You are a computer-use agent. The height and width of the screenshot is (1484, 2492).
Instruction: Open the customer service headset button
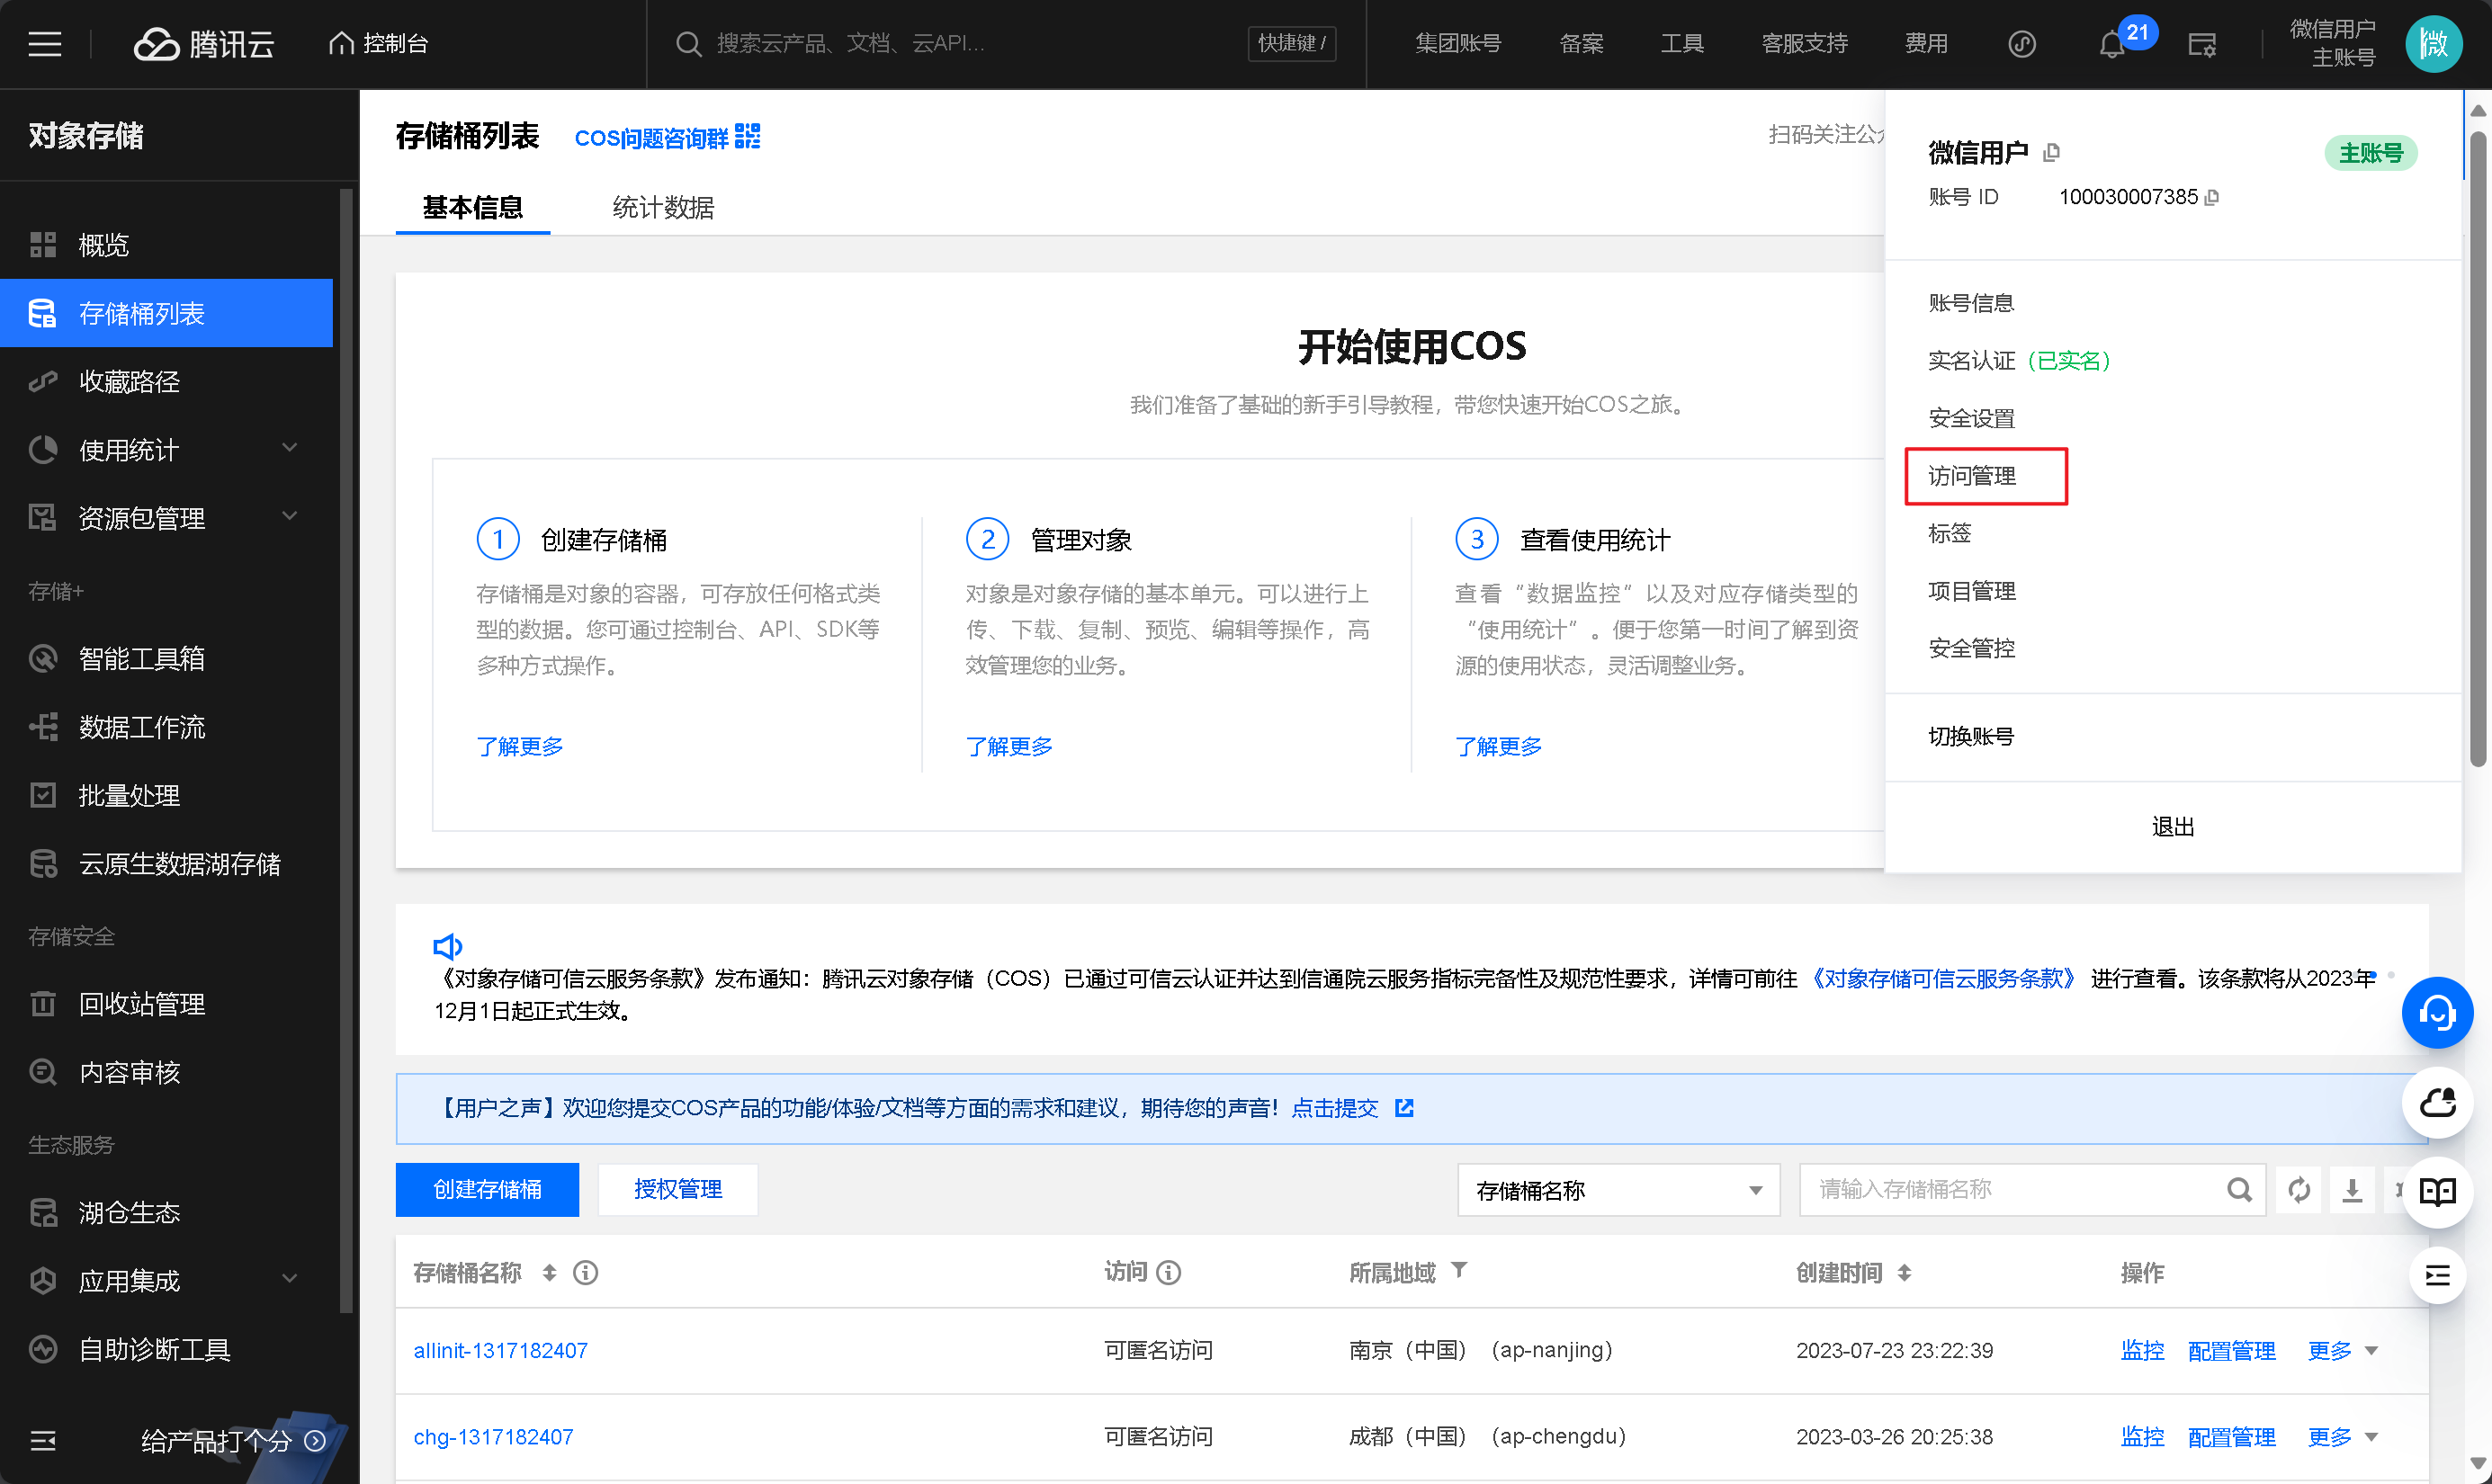pyautogui.click(x=2436, y=1013)
